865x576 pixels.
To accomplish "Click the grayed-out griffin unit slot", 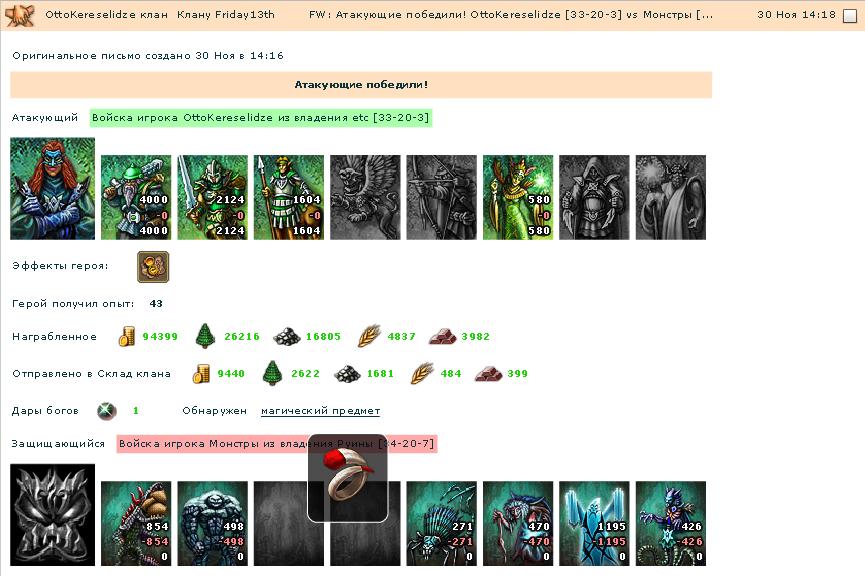I will pyautogui.click(x=365, y=198).
